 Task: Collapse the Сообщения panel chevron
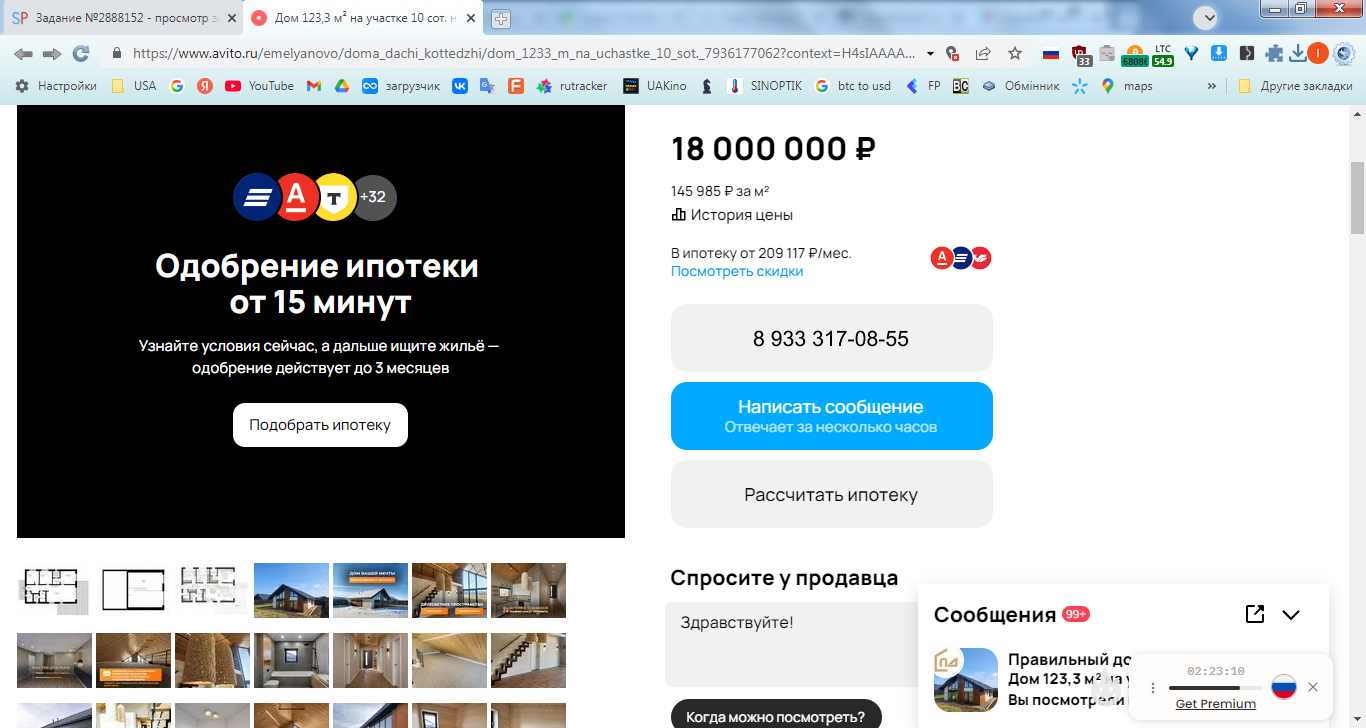coord(1291,615)
